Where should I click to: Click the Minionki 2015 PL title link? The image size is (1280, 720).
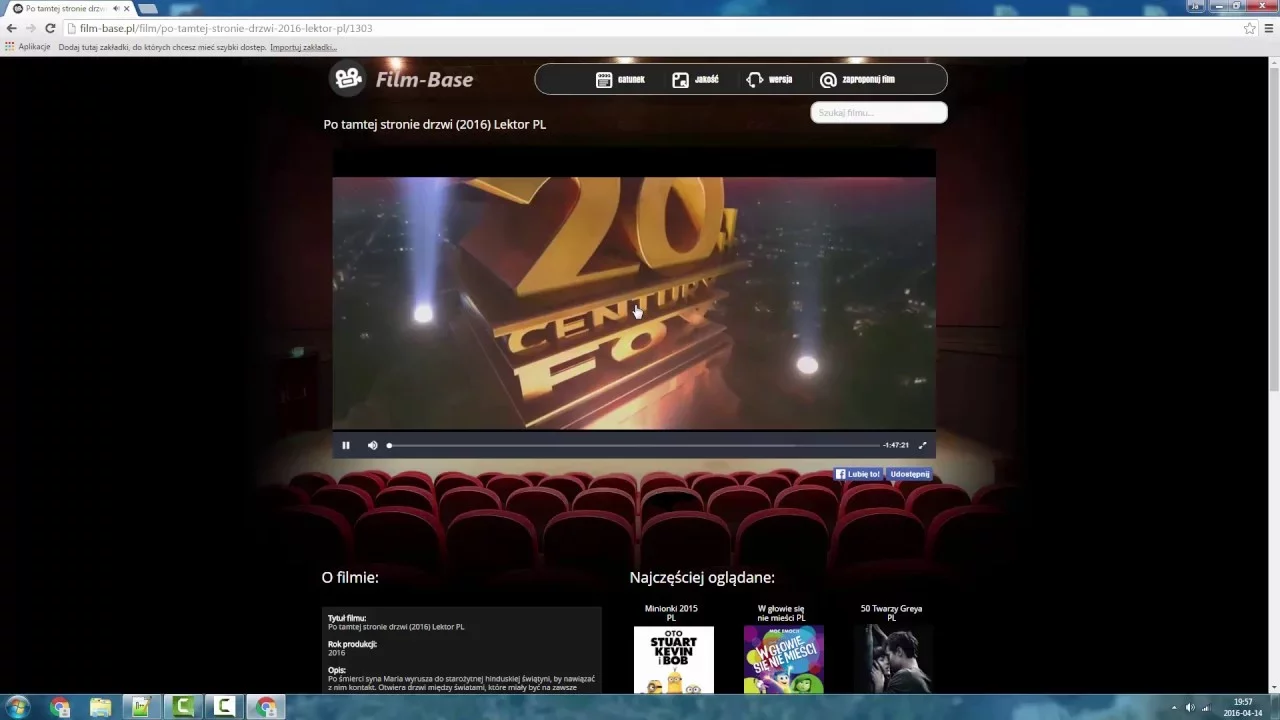671,613
